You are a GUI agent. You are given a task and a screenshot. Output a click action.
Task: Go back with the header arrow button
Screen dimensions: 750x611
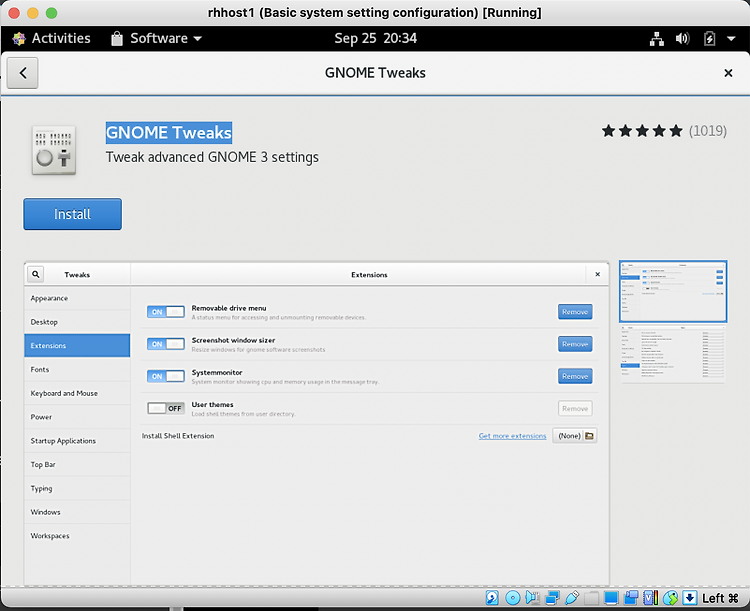pos(22,73)
